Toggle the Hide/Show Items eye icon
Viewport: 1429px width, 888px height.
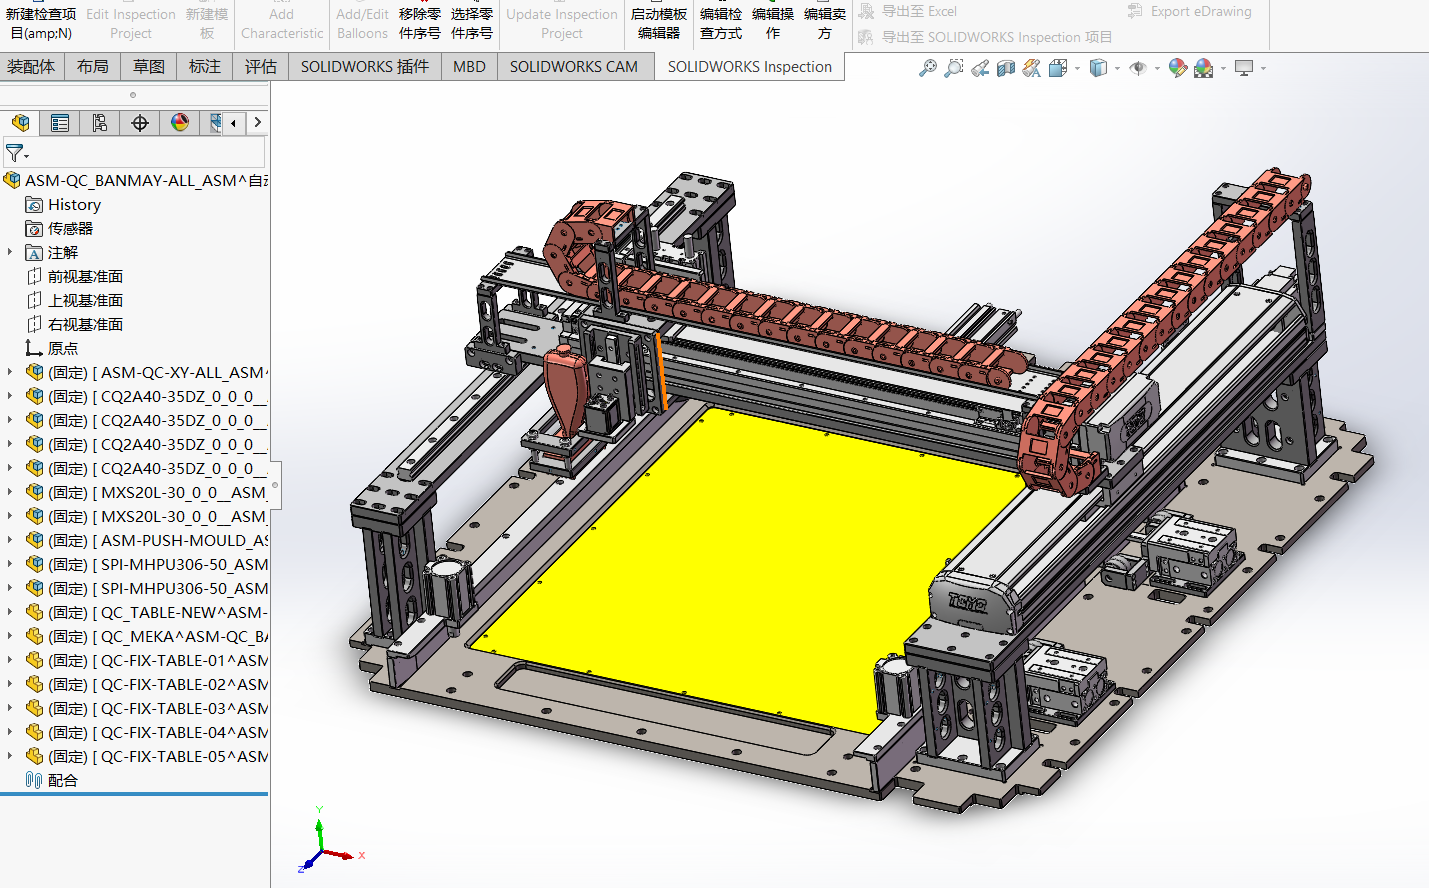[x=1138, y=68]
